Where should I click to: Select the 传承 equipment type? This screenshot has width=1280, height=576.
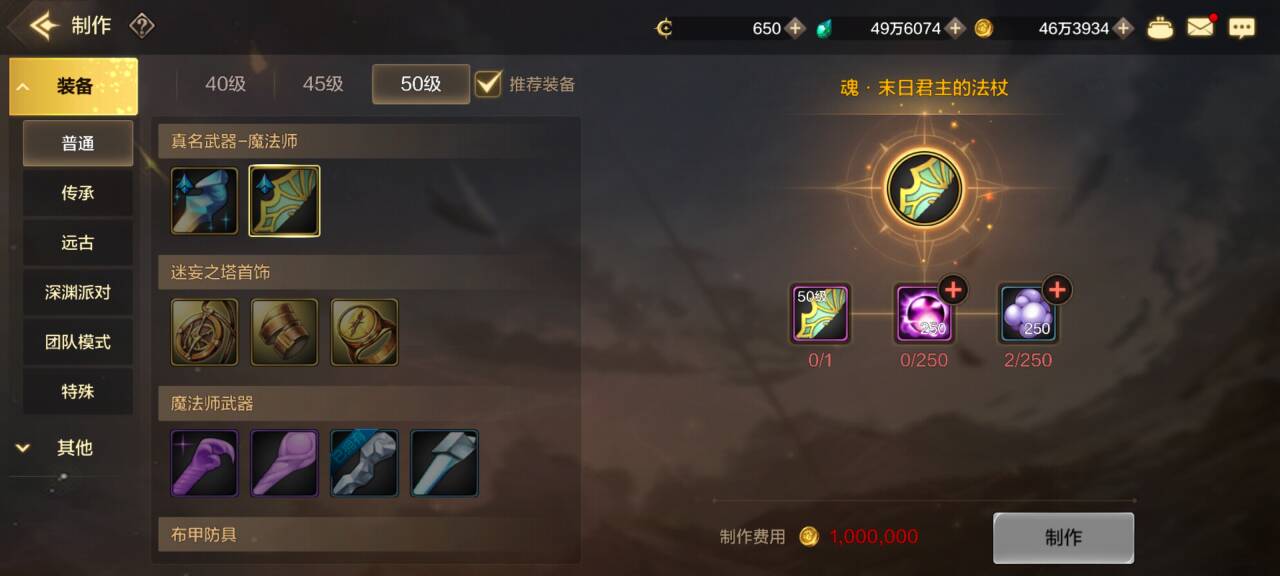[x=78, y=193]
